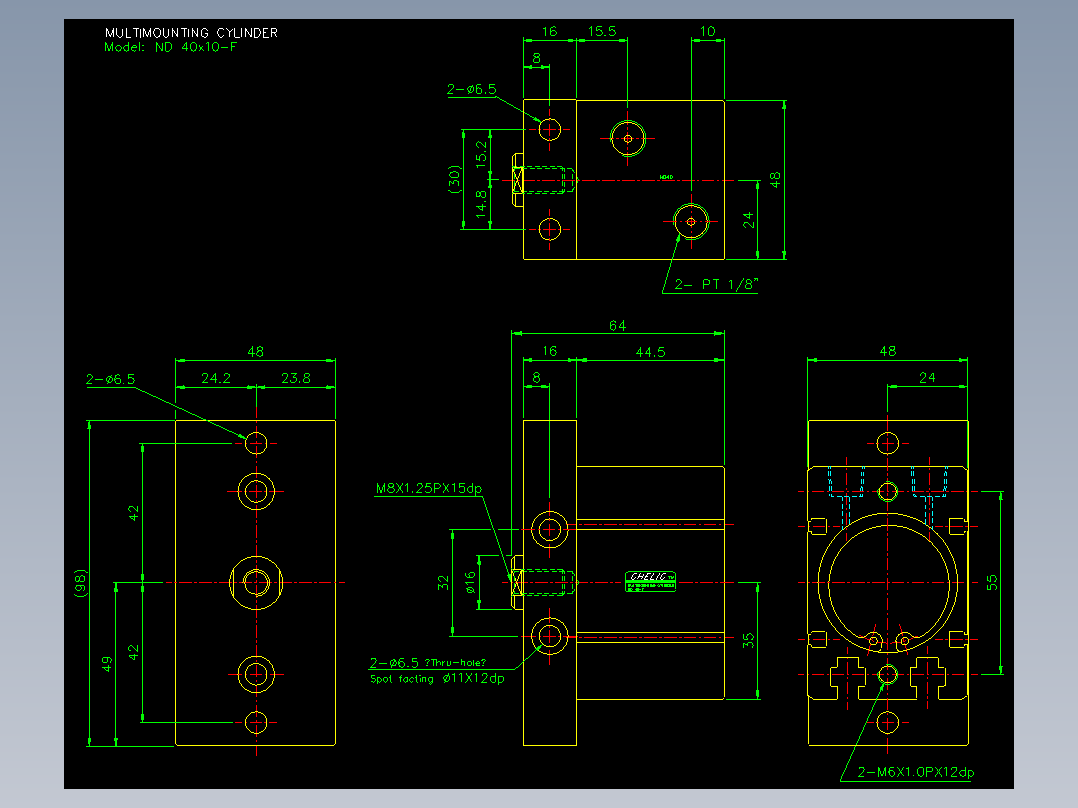Click the ø16 diameter dimension

click(x=470, y=582)
